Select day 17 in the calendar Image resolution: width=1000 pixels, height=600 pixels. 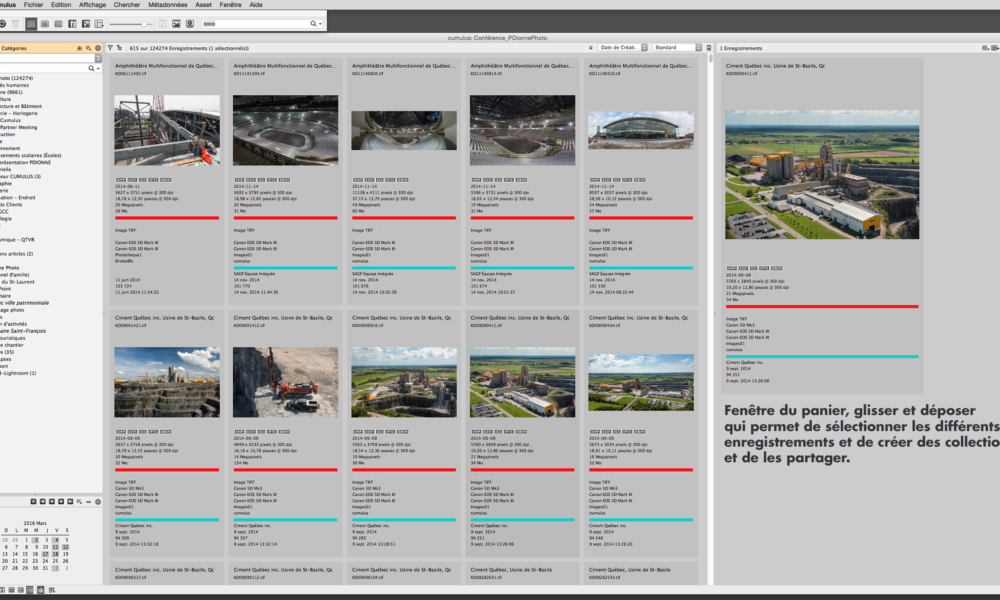pos(45,554)
